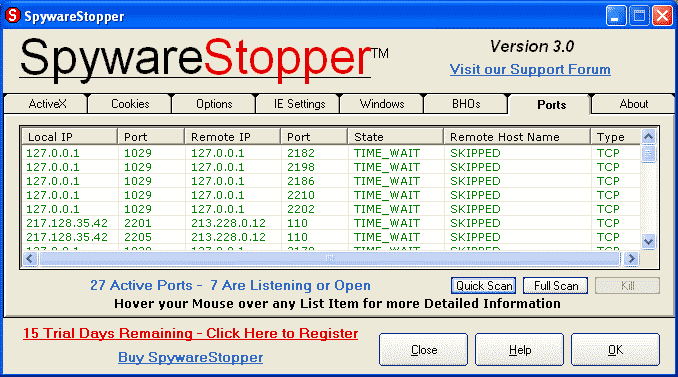
Task: Select the Options tab
Action: point(214,104)
